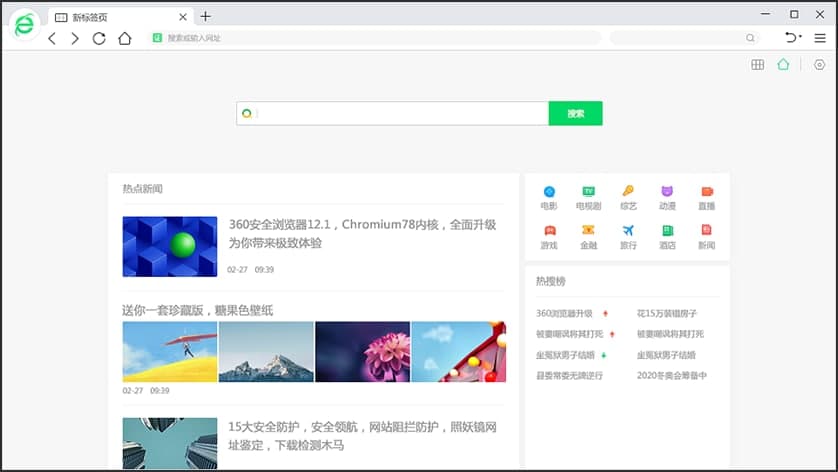Minimize the browser window
This screenshot has height=472, width=838.
pos(765,14)
